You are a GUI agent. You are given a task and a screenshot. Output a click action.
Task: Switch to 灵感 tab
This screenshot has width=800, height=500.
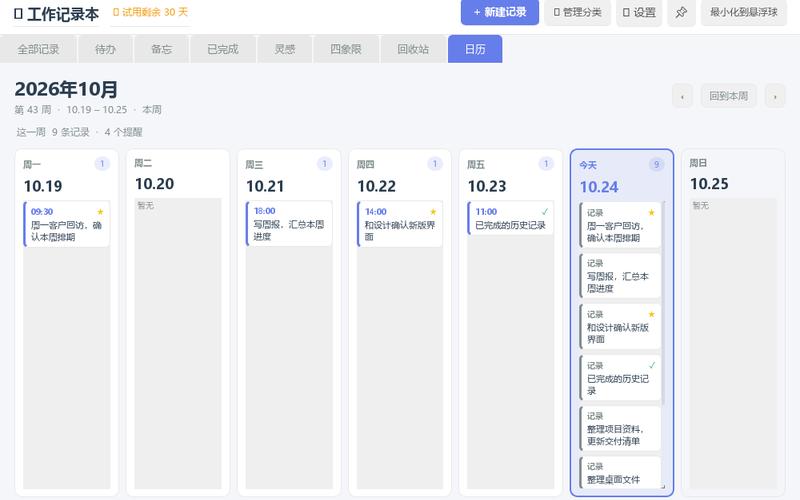(285, 49)
